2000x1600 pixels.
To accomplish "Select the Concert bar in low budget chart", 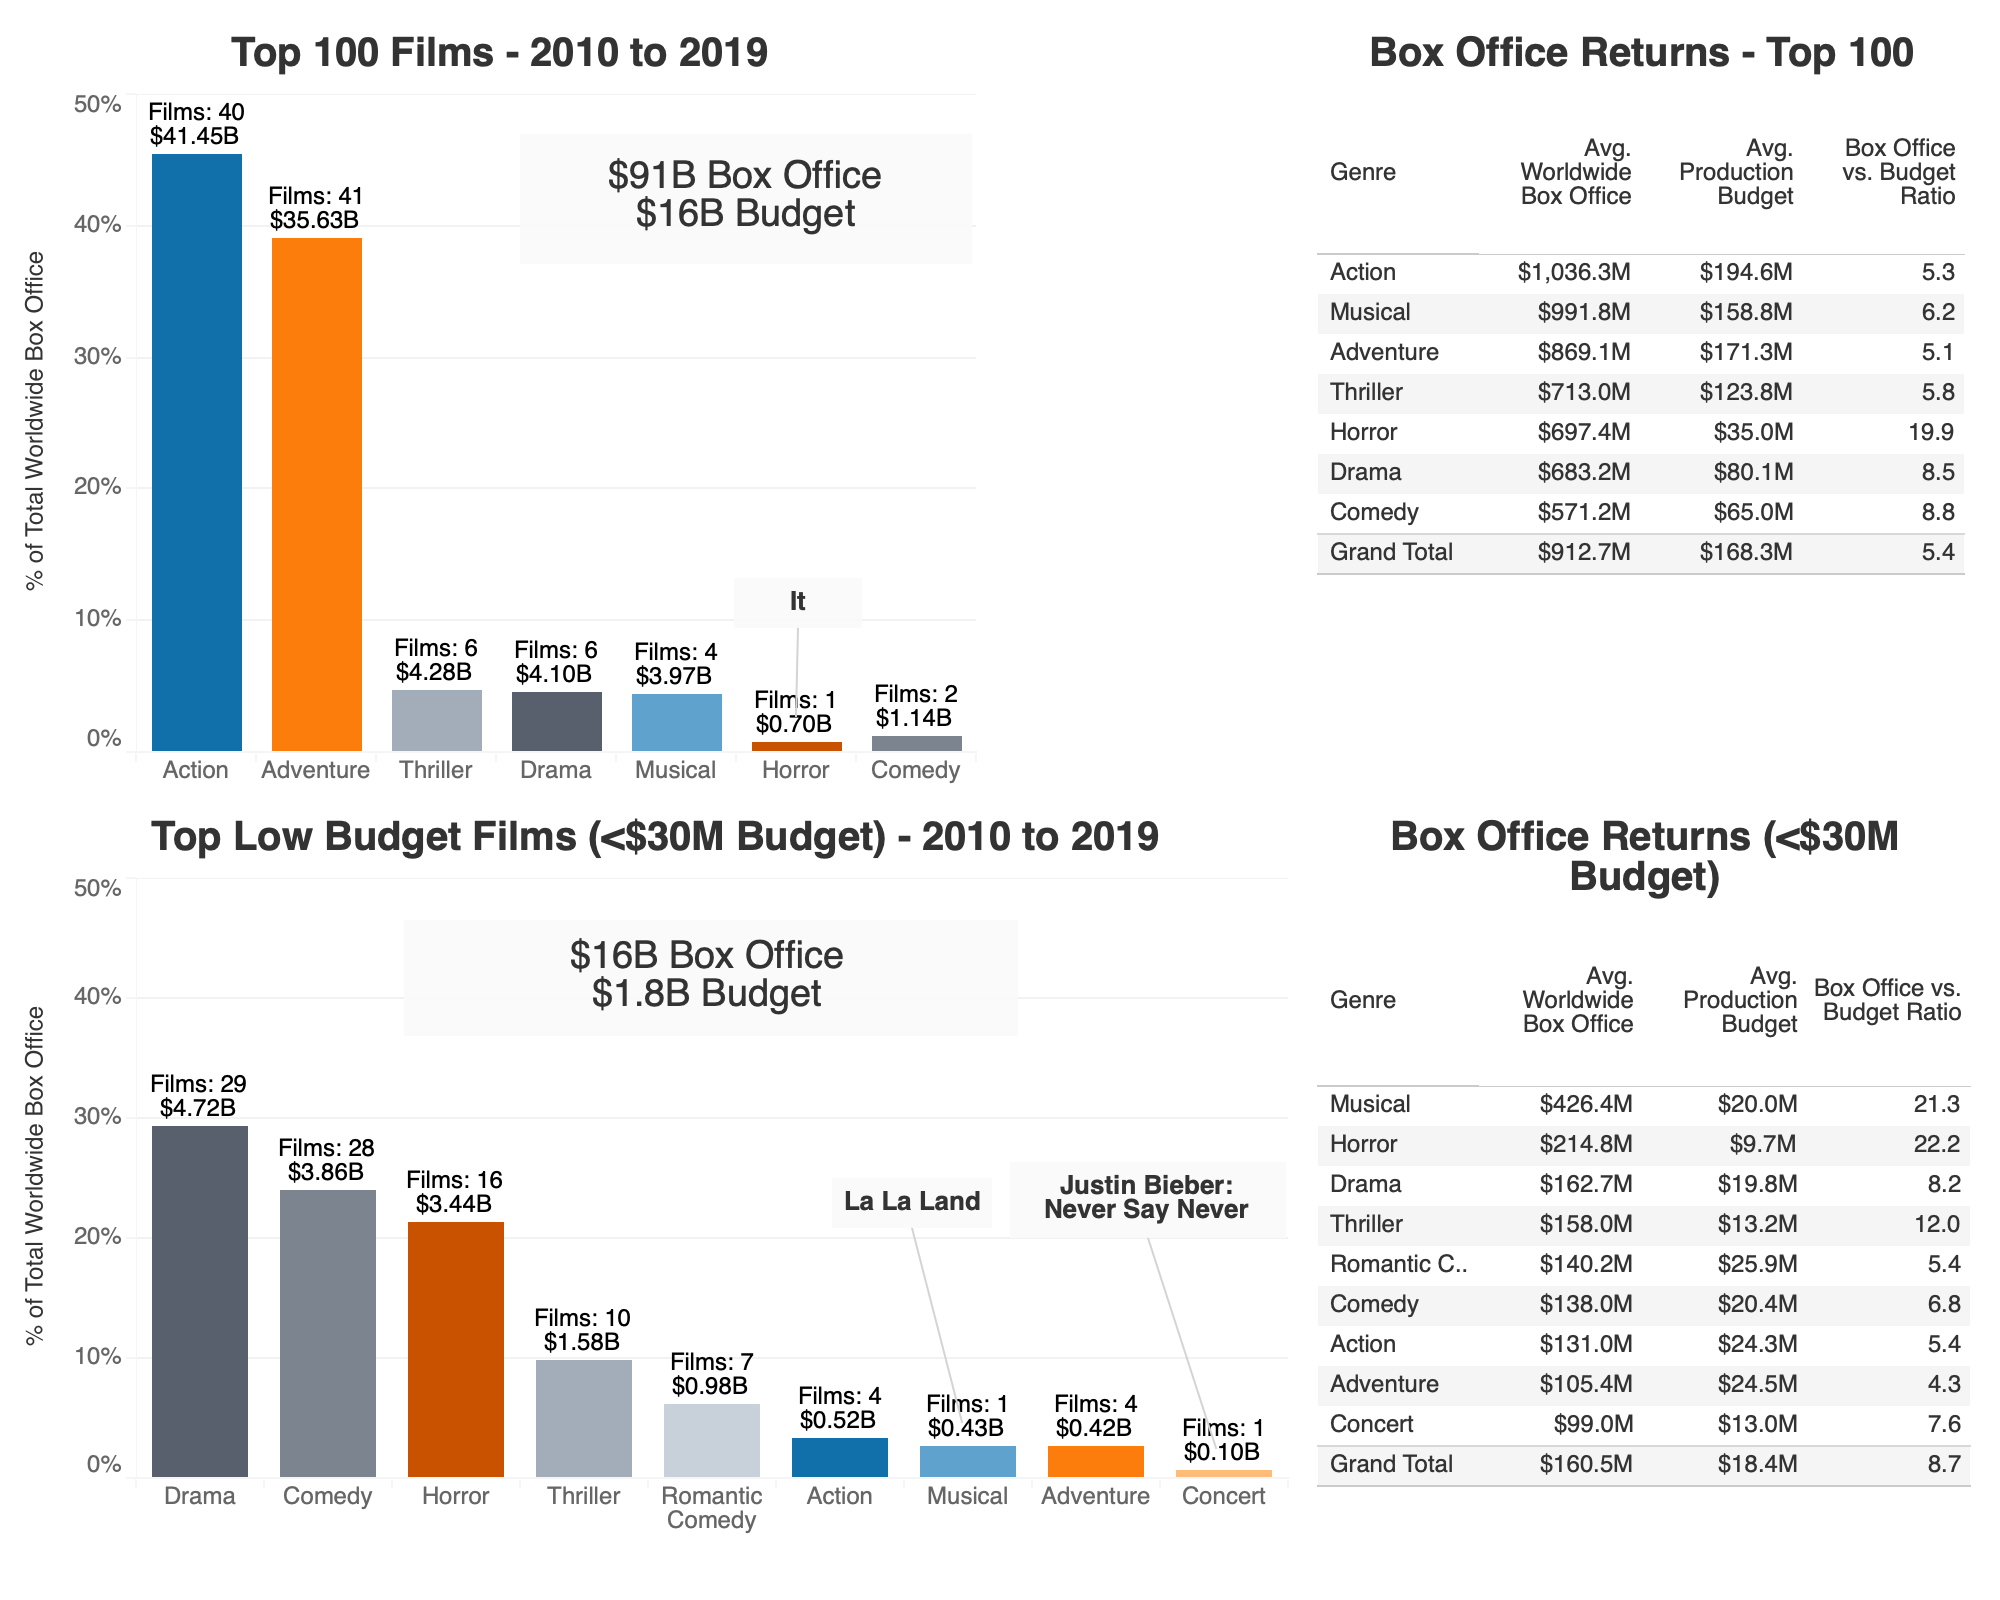I will pyautogui.click(x=1224, y=1463).
